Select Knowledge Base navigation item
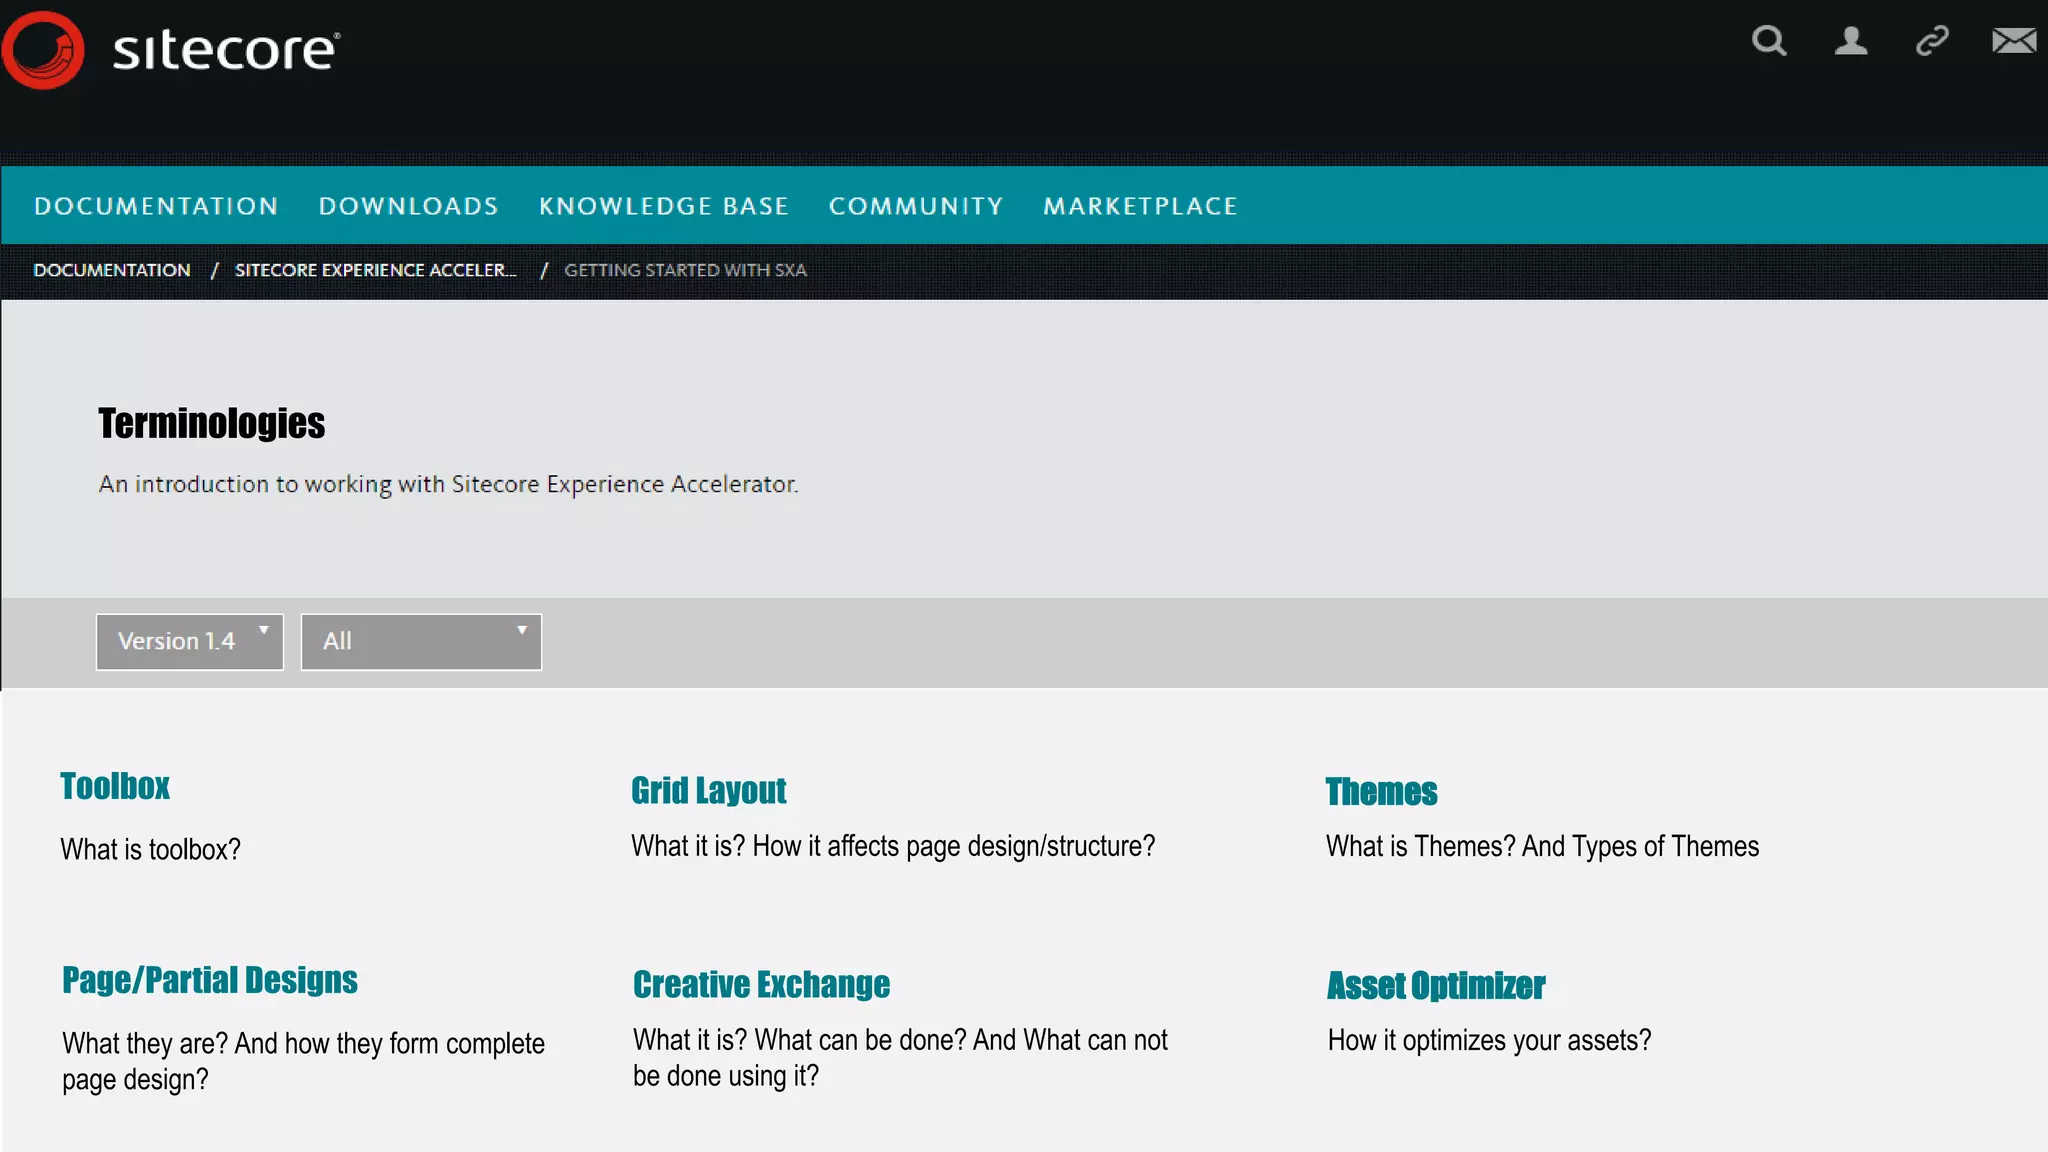Viewport: 2048px width, 1152px height. coord(664,206)
